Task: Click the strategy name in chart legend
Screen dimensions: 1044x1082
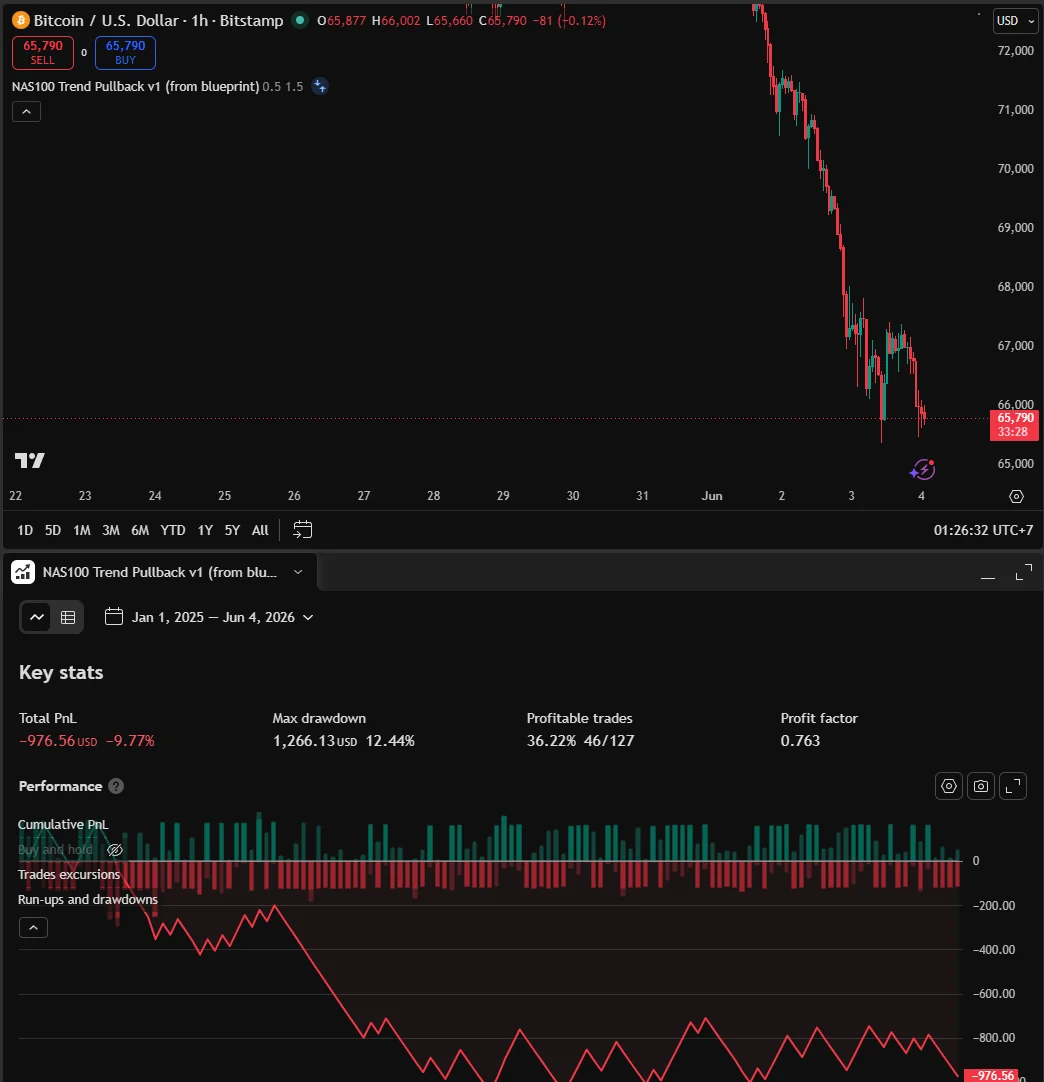Action: pyautogui.click(x=135, y=86)
